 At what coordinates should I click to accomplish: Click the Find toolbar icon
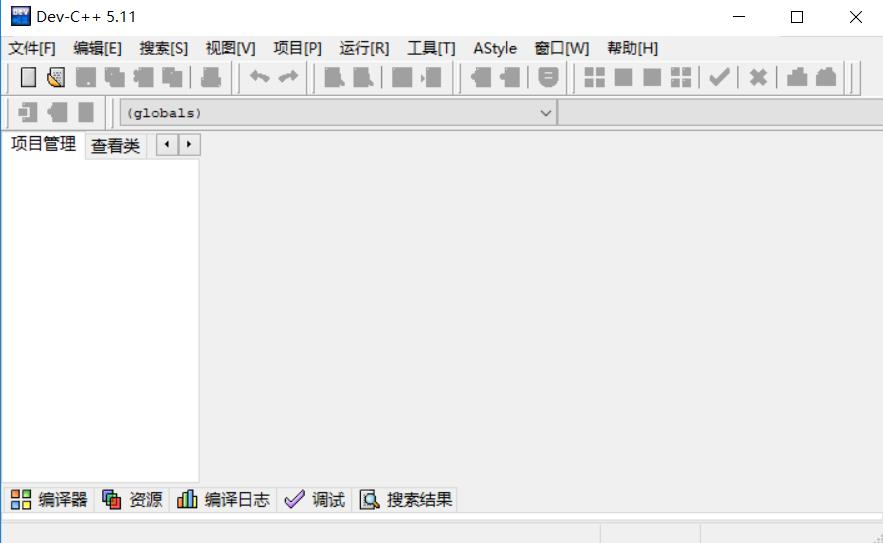coord(334,77)
